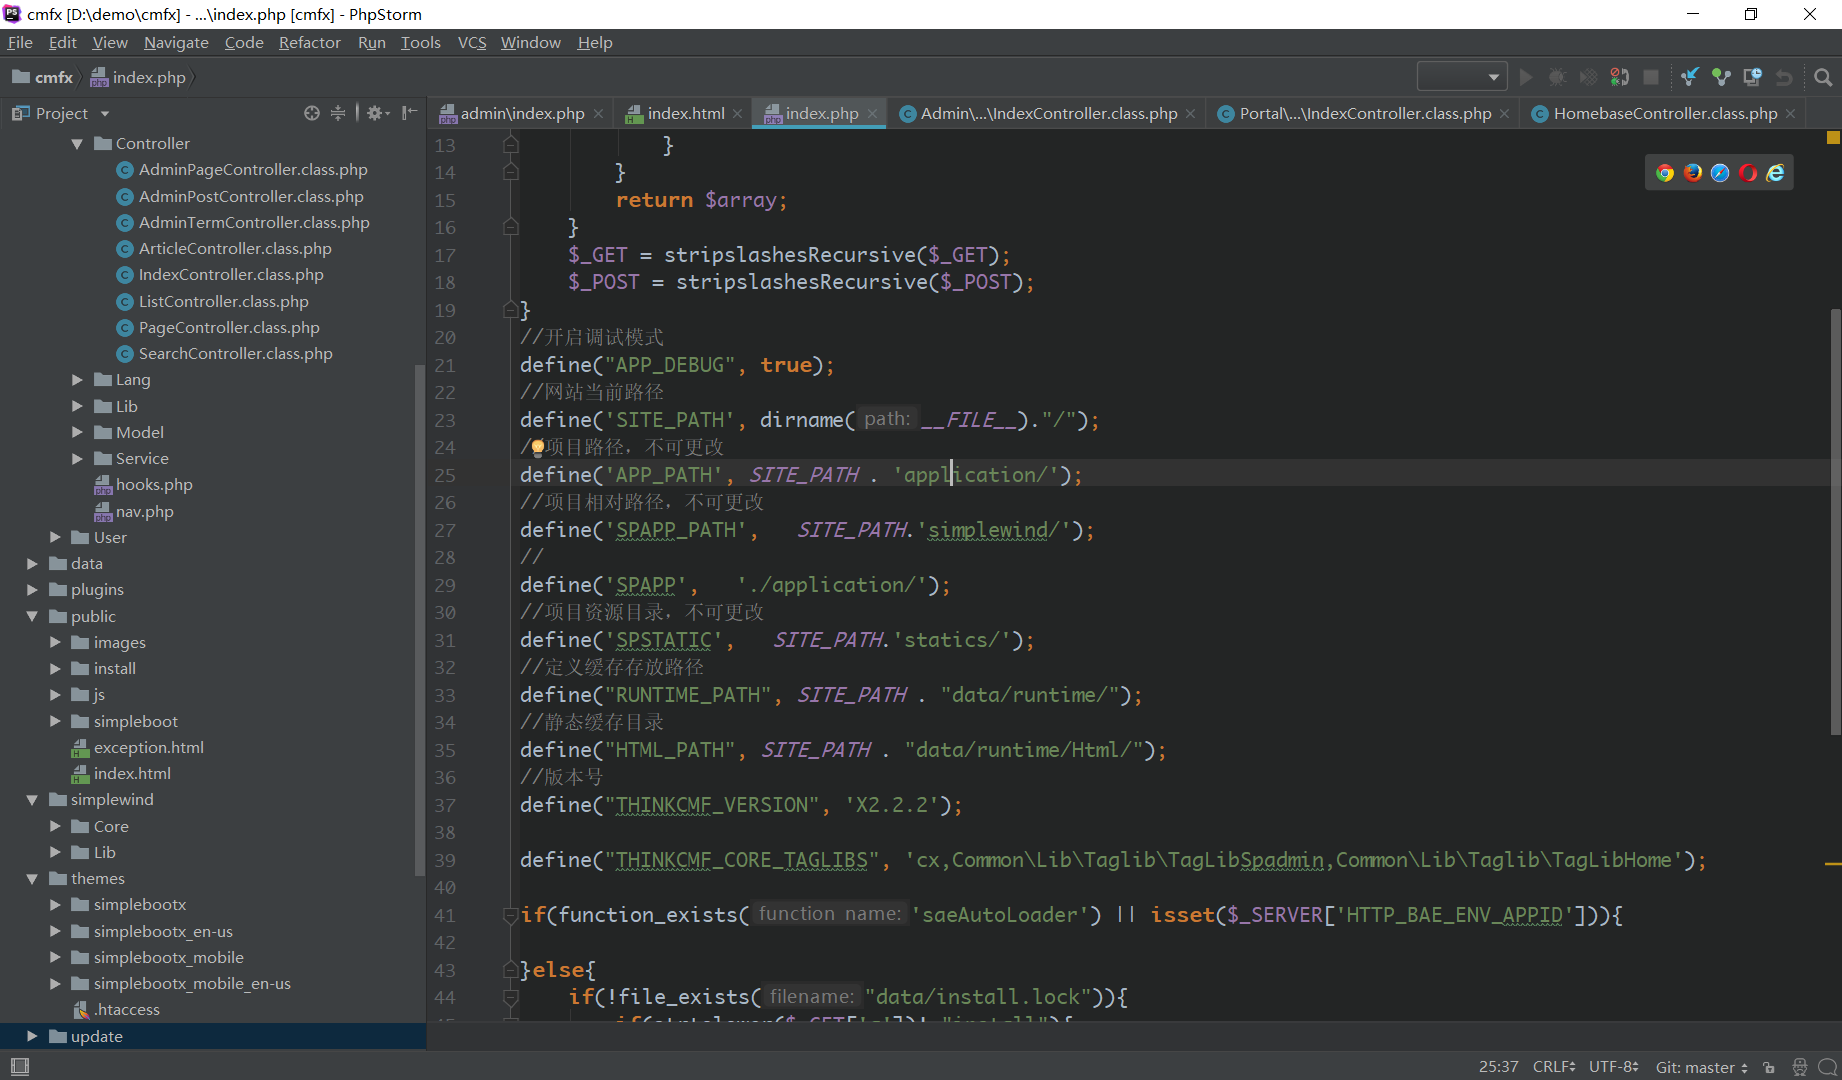Open the UTF-8 encoding selector
Screen dimensions: 1842x1080
pyautogui.click(x=1613, y=1067)
